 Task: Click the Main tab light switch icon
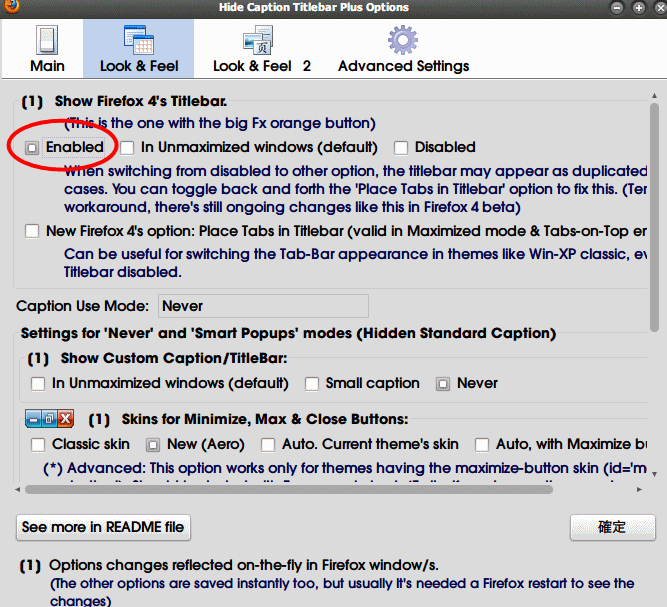pos(46,40)
